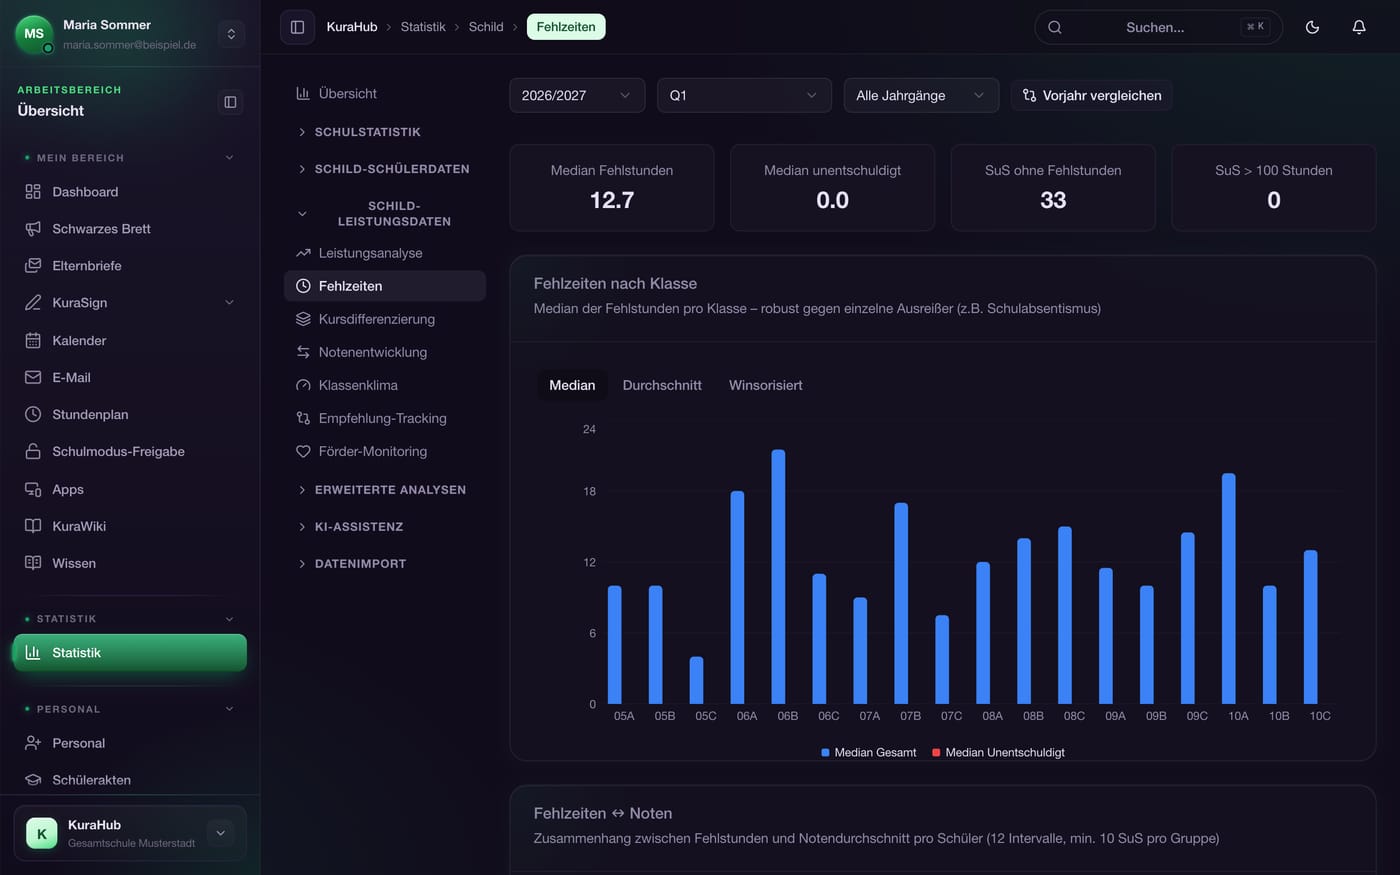Open the Schulmodus-Freigabe lock icon

click(33, 451)
